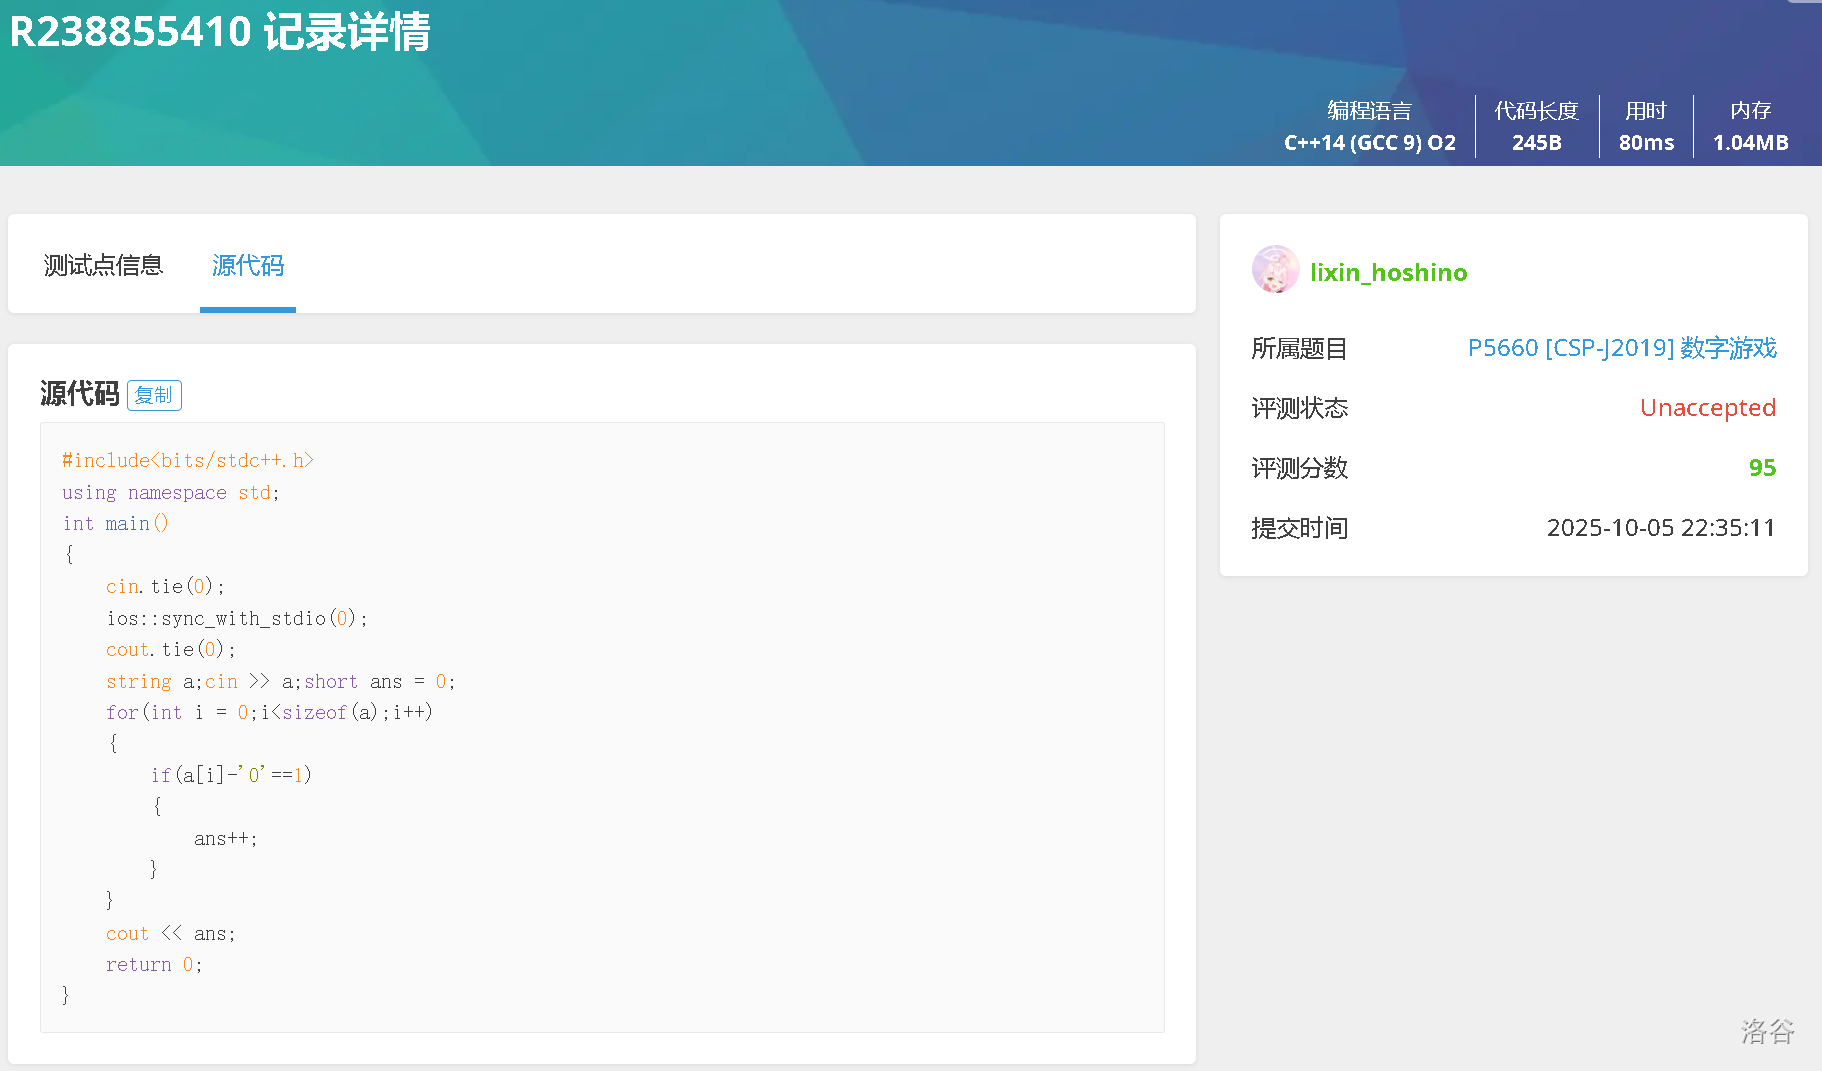
Task: Copy source code with 复制 button
Action: [154, 395]
